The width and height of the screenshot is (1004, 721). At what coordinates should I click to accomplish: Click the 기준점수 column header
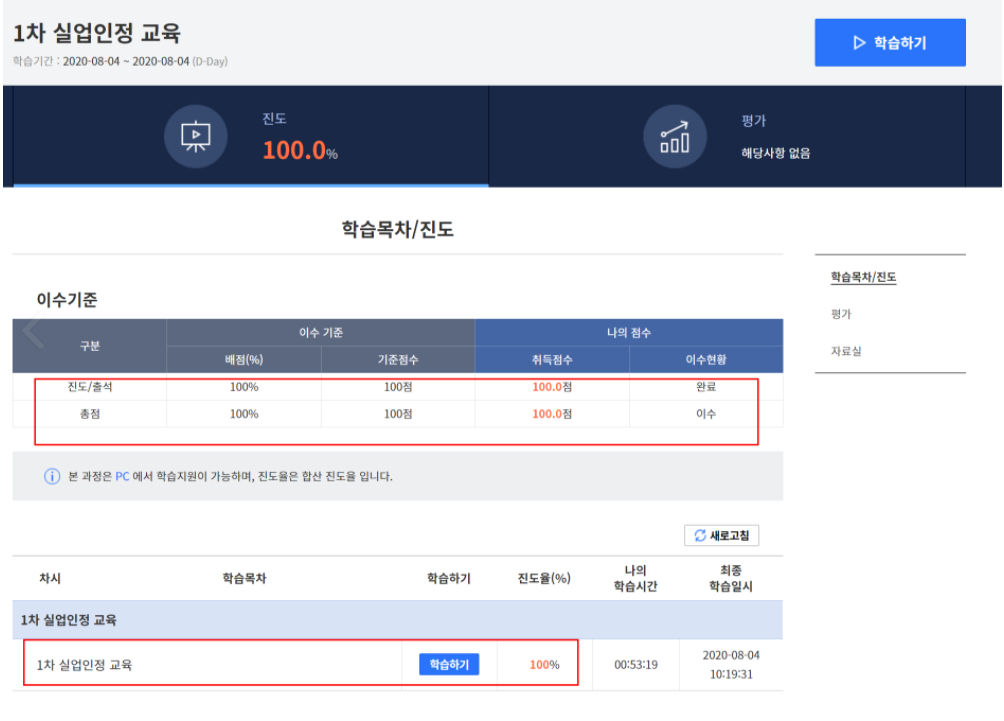pyautogui.click(x=398, y=360)
